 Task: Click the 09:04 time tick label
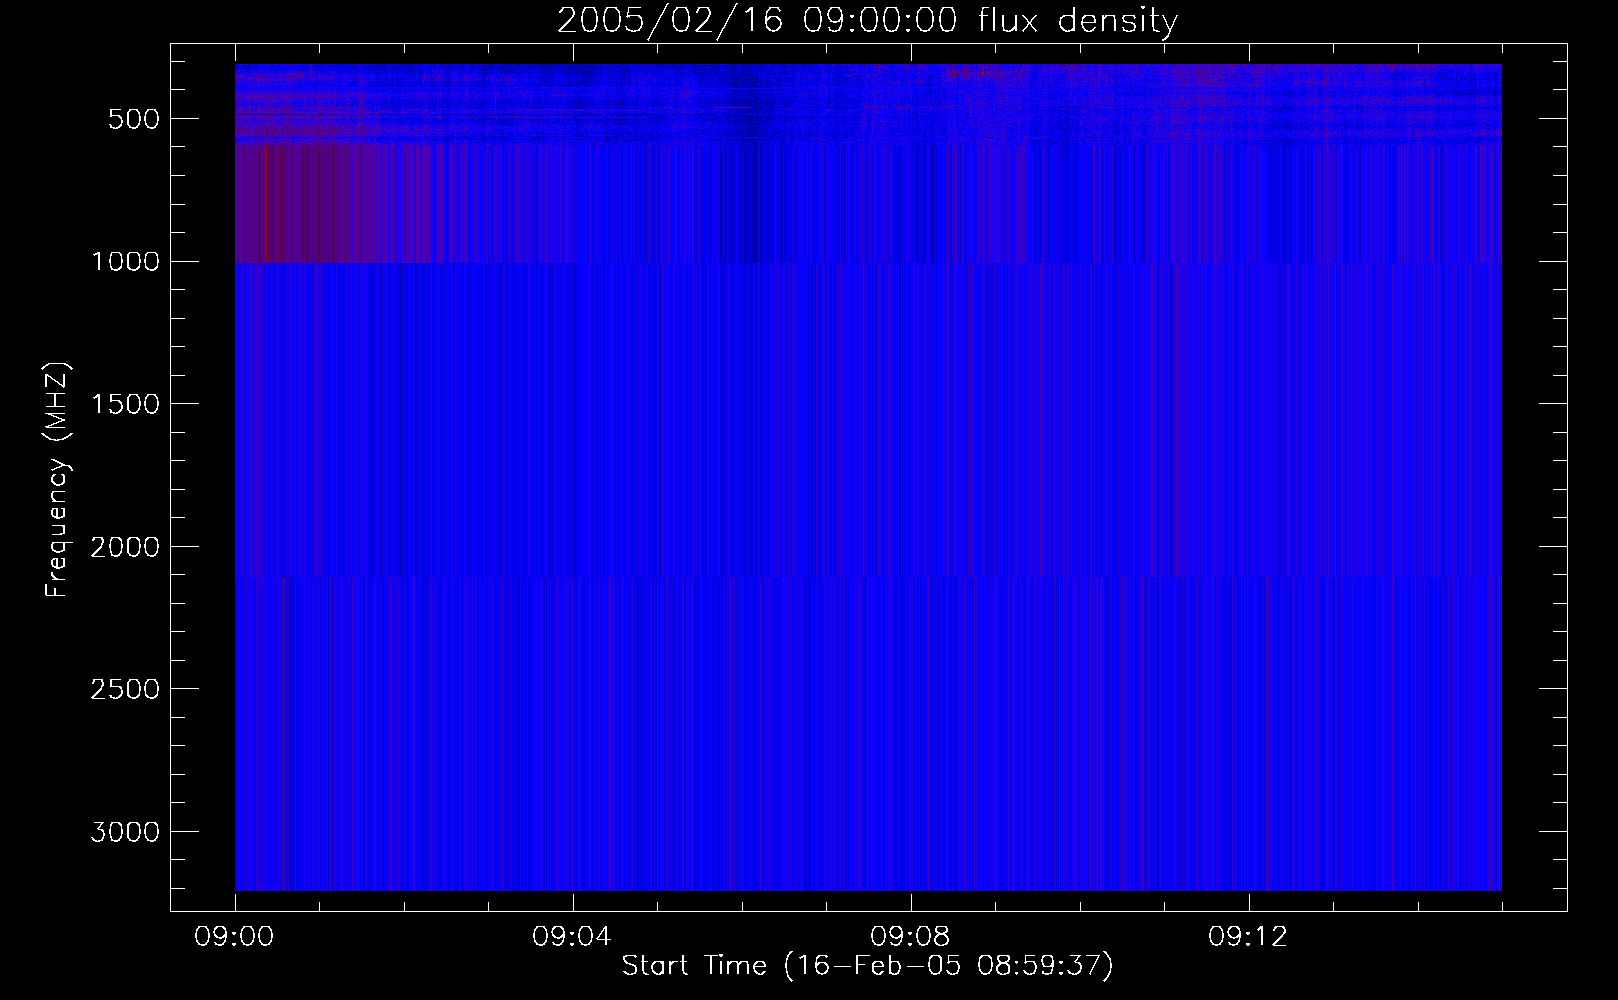pos(573,937)
